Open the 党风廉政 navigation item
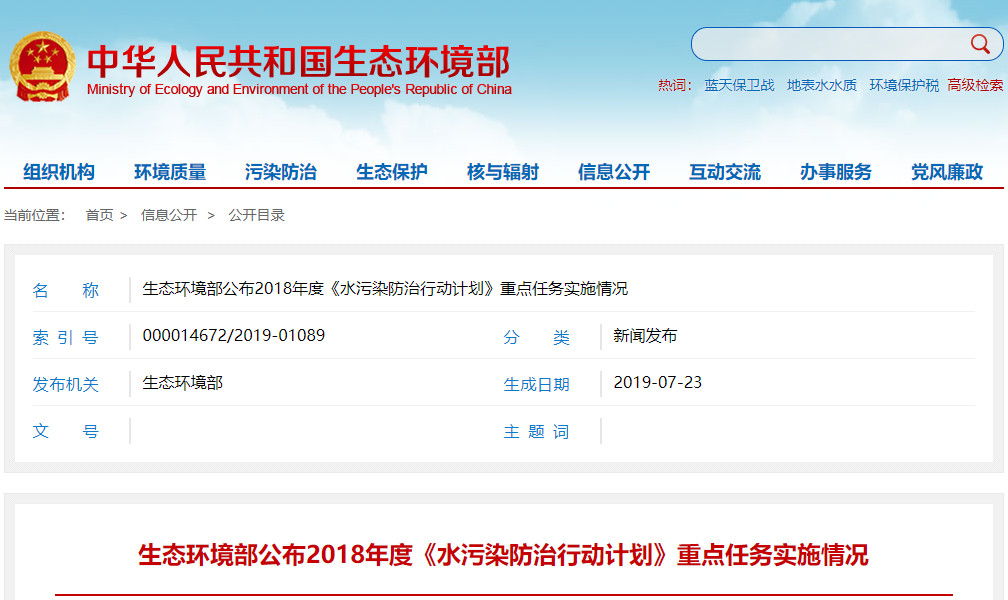The image size is (1008, 600). 947,172
